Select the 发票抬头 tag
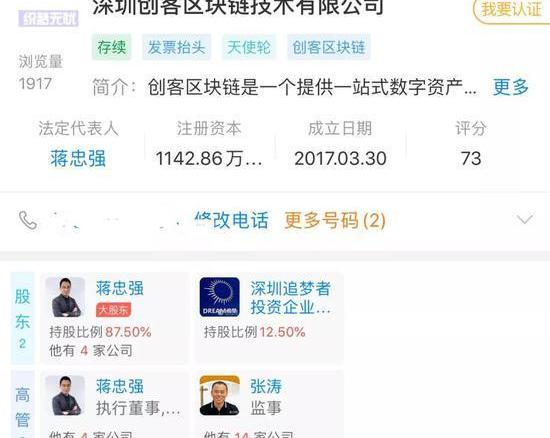Screen dimensions: 550x438 point(176,47)
